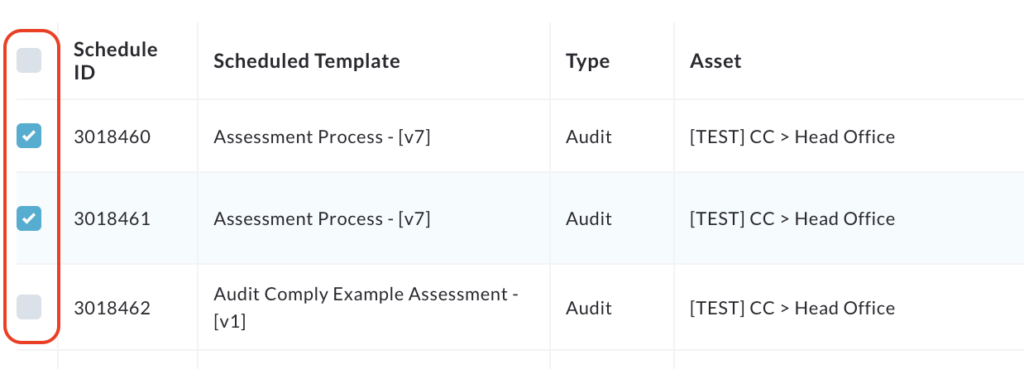Tick the select-all checkbox in the table header
The height and width of the screenshot is (369, 1024).
point(29,61)
